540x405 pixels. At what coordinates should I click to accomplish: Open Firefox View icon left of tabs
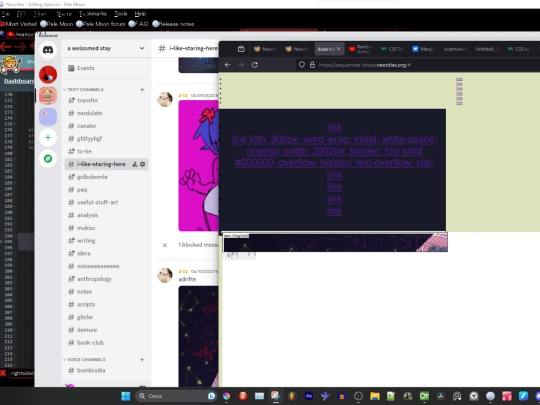point(241,49)
